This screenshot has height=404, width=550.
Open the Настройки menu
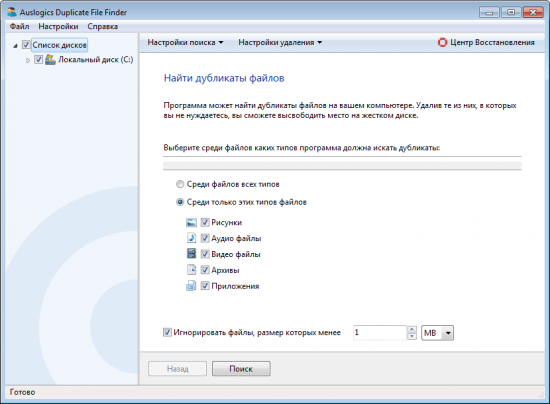58,26
